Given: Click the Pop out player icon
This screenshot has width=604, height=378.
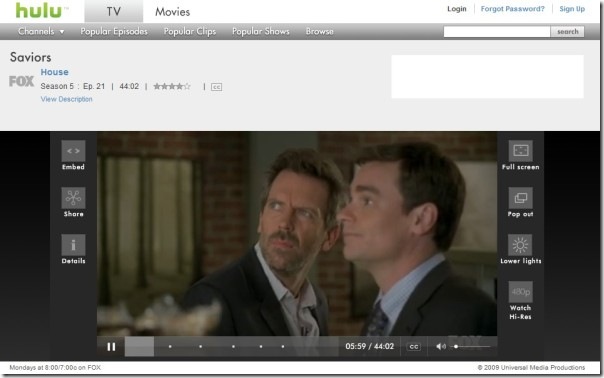Looking at the screenshot, I should (520, 198).
